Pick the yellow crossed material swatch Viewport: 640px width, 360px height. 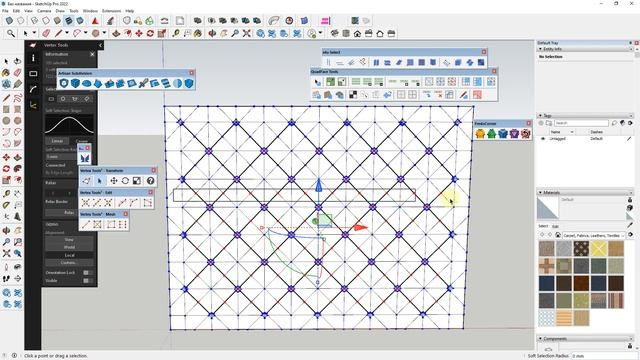[x=598, y=249]
